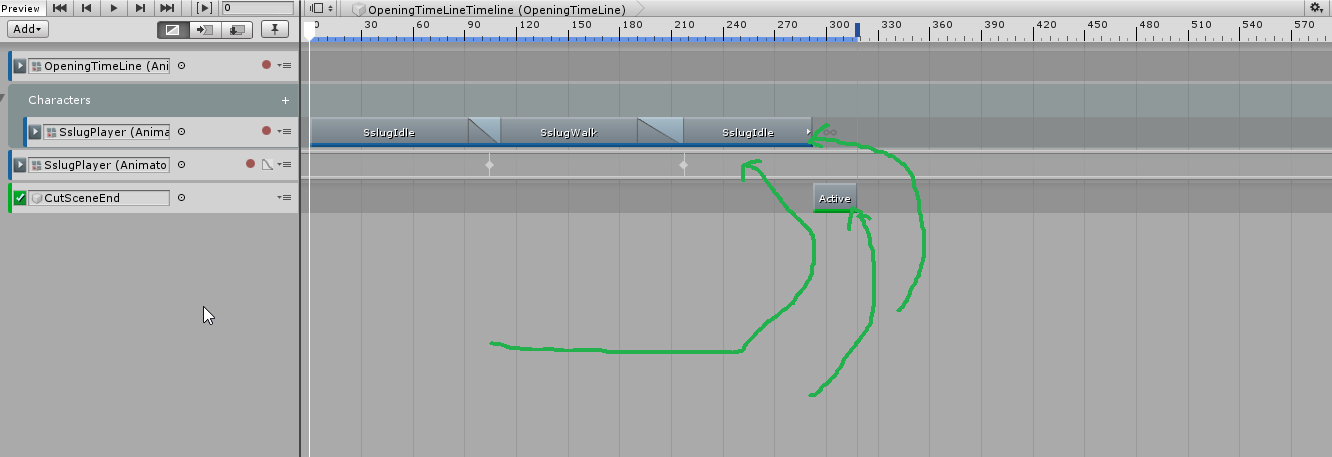Open the timeline settings gear menu
The width and height of the screenshot is (1332, 457).
click(1316, 8)
